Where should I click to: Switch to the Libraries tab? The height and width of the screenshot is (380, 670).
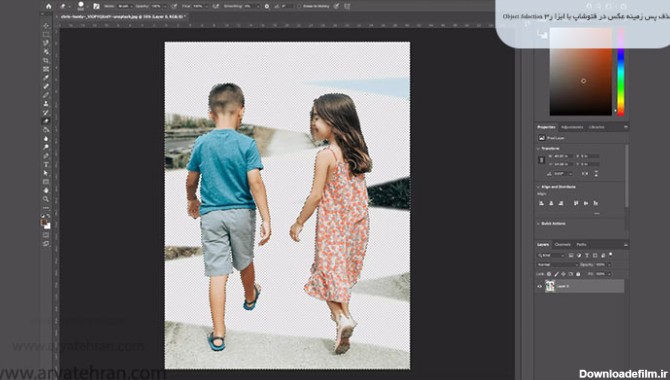597,127
